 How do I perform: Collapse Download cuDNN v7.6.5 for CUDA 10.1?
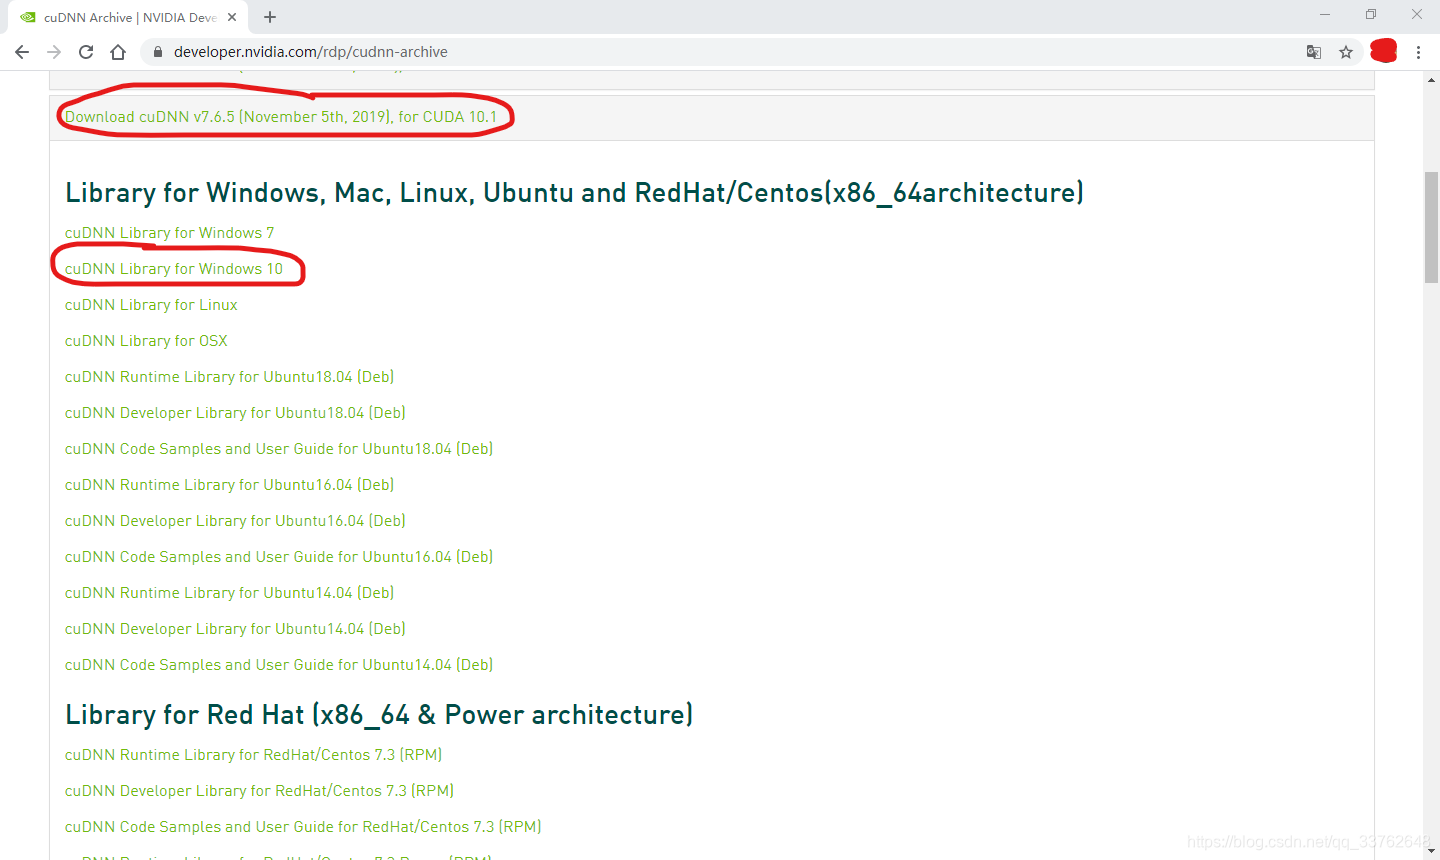[x=281, y=117]
